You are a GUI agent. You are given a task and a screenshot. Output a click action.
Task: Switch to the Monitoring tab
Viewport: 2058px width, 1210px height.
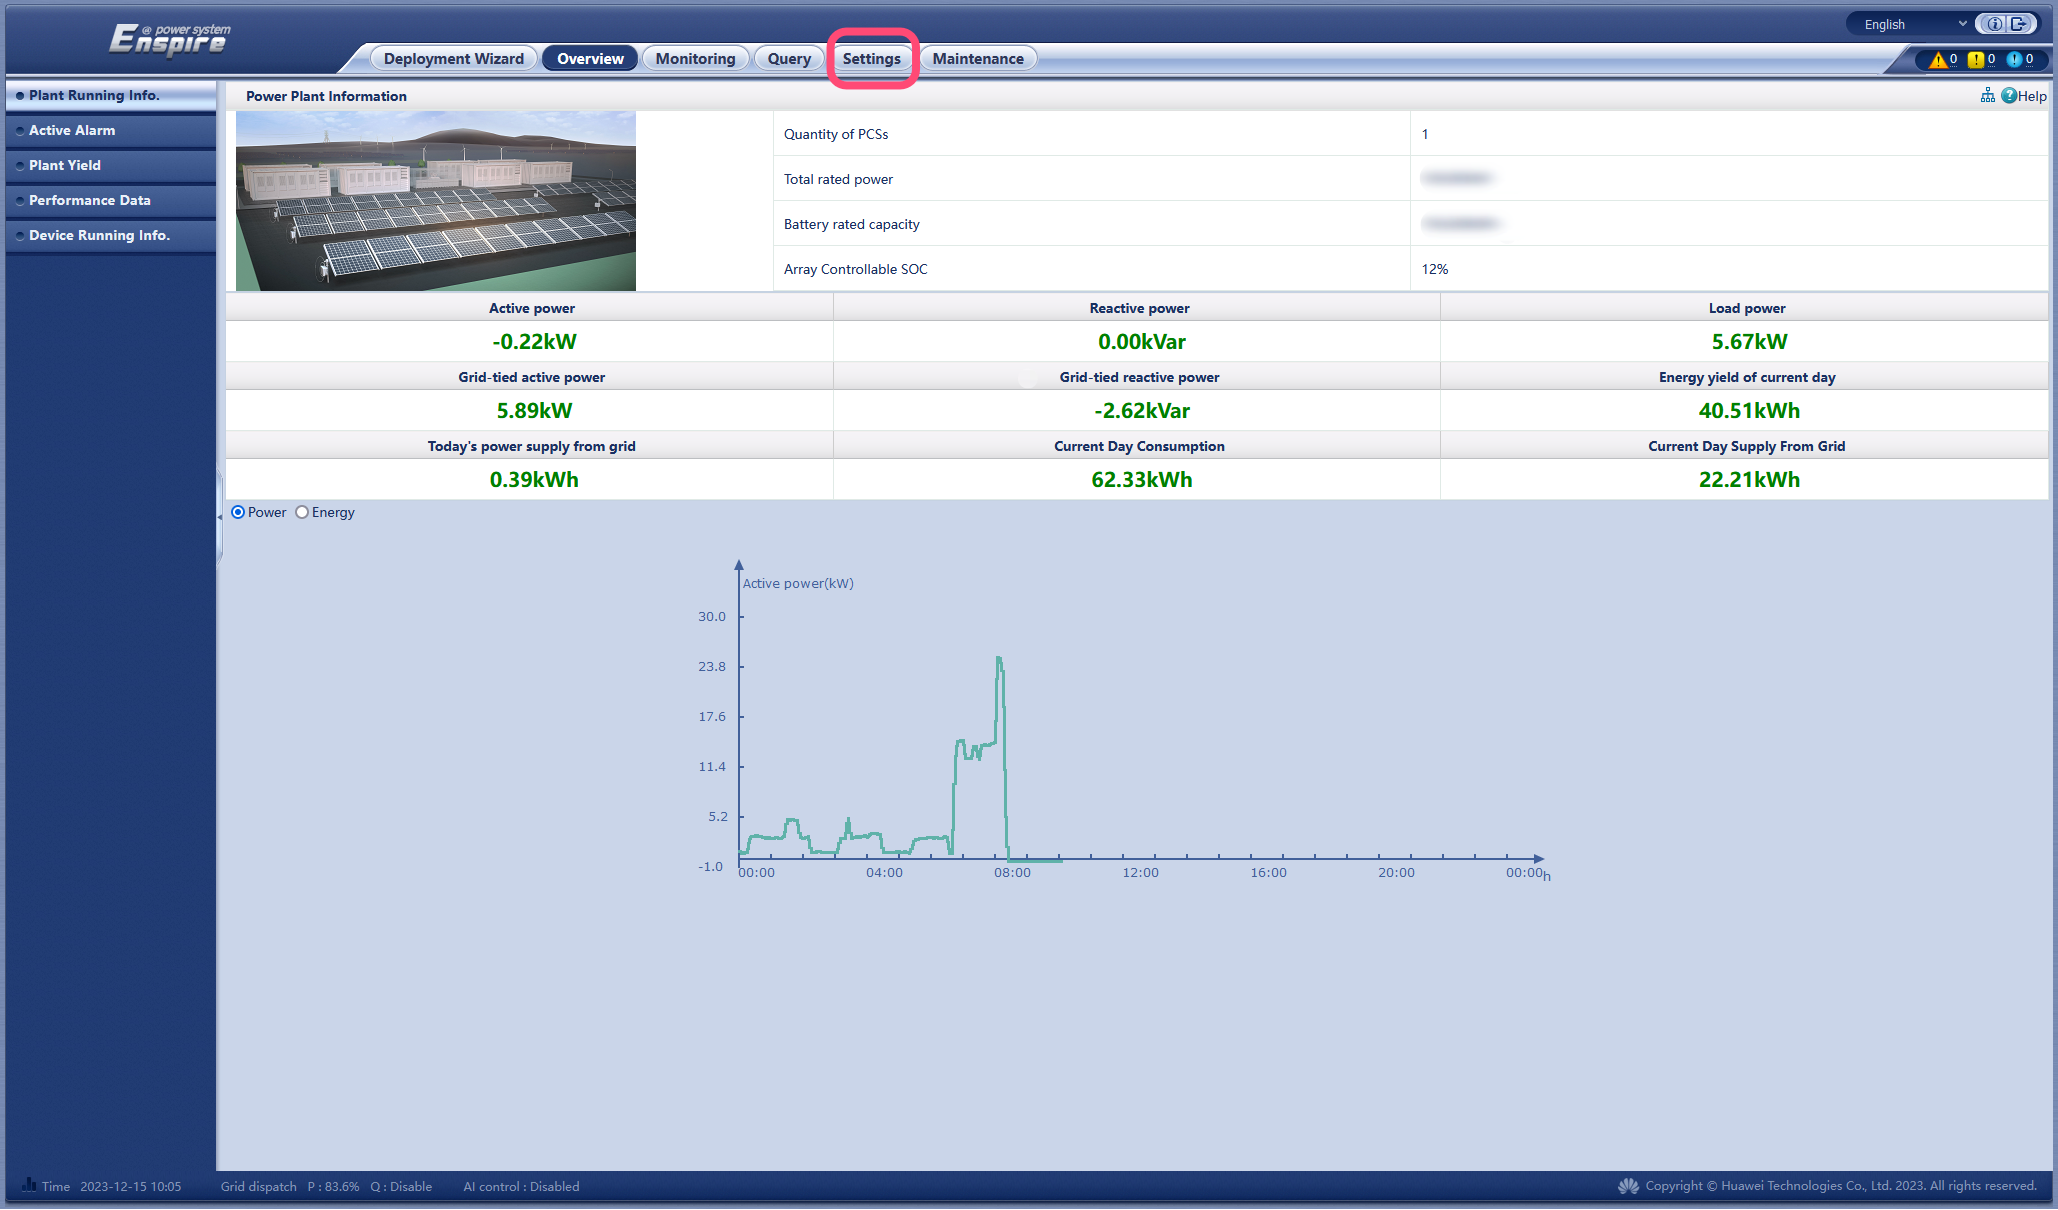(x=695, y=59)
